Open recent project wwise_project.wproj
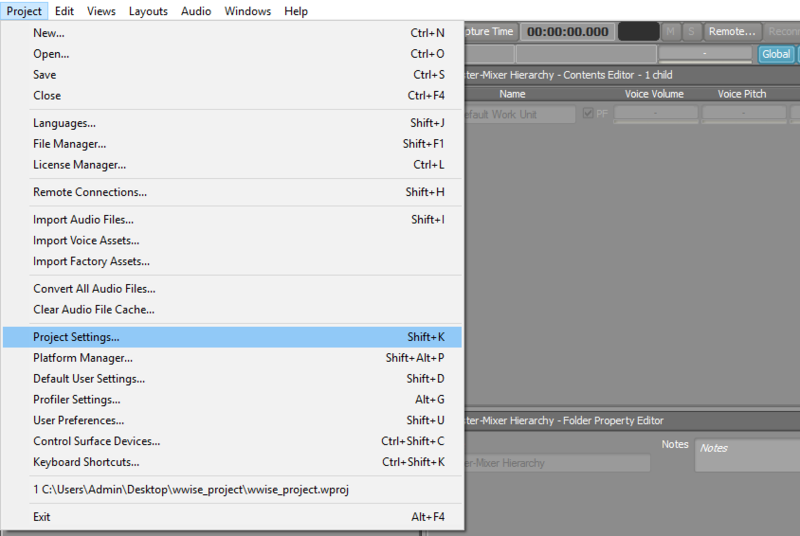 tap(232, 490)
